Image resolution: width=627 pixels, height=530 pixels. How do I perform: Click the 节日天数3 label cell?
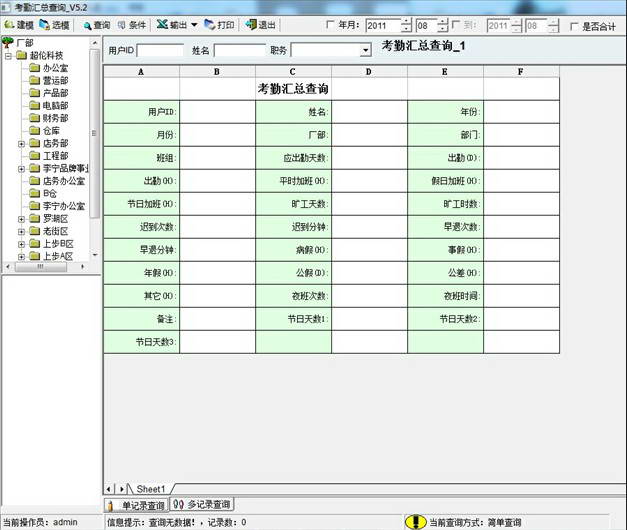pyautogui.click(x=141, y=342)
